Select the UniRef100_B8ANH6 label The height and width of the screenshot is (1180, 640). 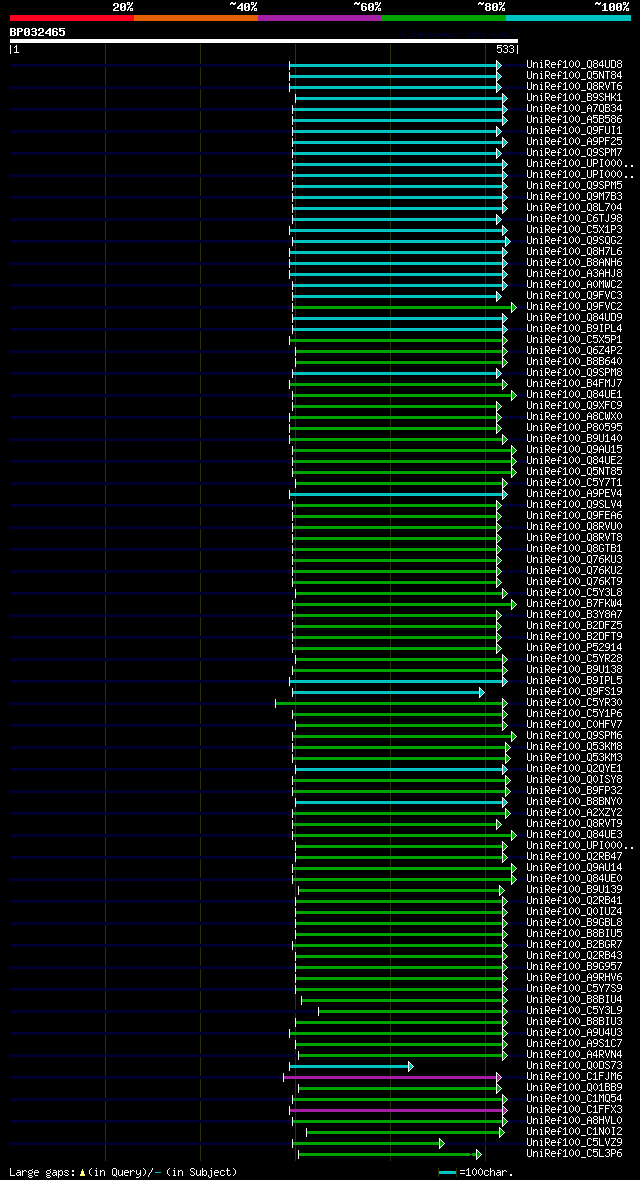[574, 263]
